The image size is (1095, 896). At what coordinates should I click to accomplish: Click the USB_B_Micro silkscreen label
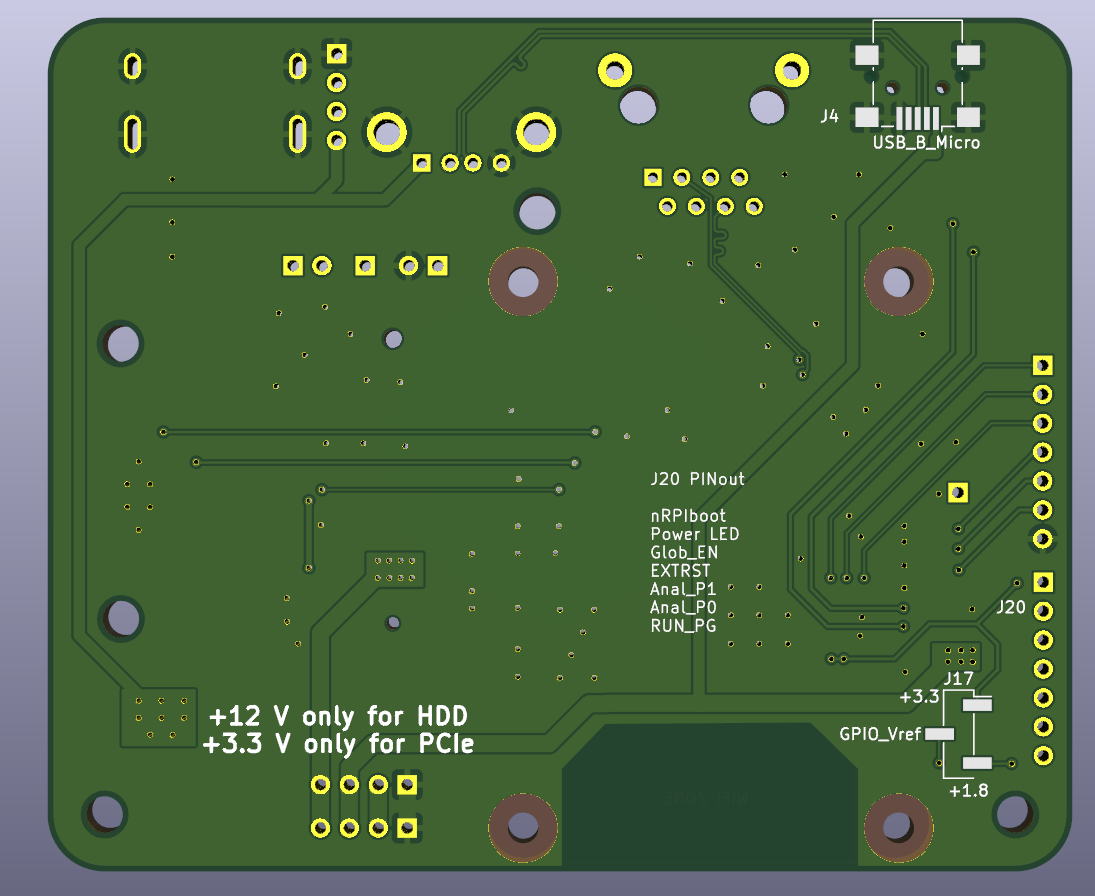click(x=926, y=143)
